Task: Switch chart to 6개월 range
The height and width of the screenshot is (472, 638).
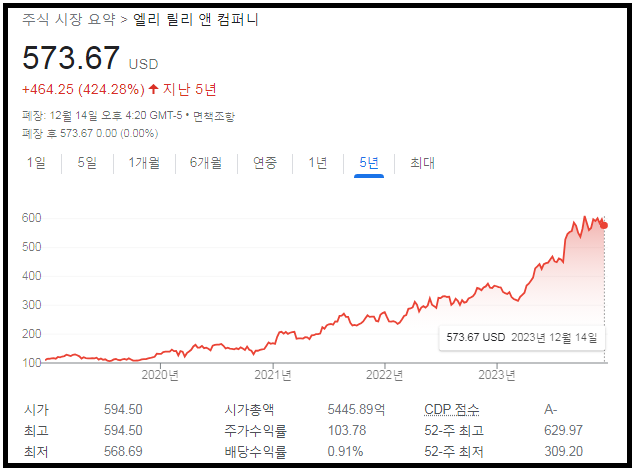Action: pos(206,163)
